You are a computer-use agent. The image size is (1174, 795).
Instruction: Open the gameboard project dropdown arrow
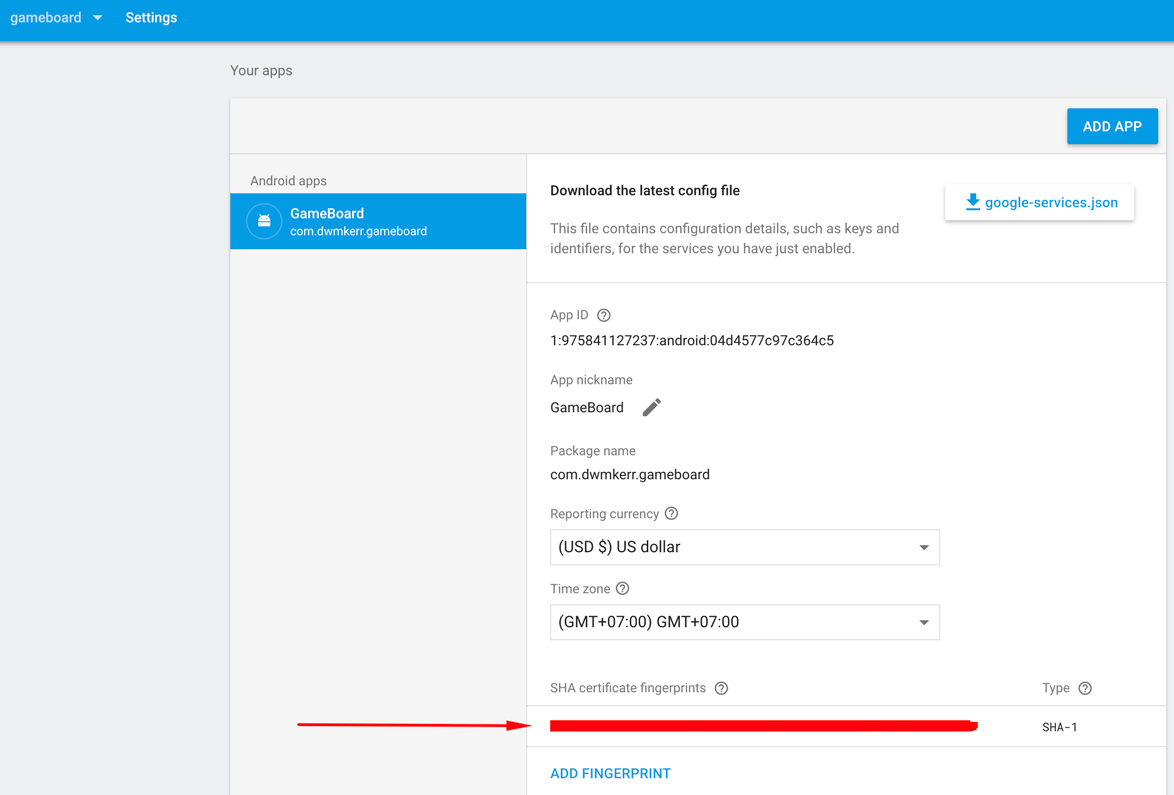pyautogui.click(x=97, y=18)
